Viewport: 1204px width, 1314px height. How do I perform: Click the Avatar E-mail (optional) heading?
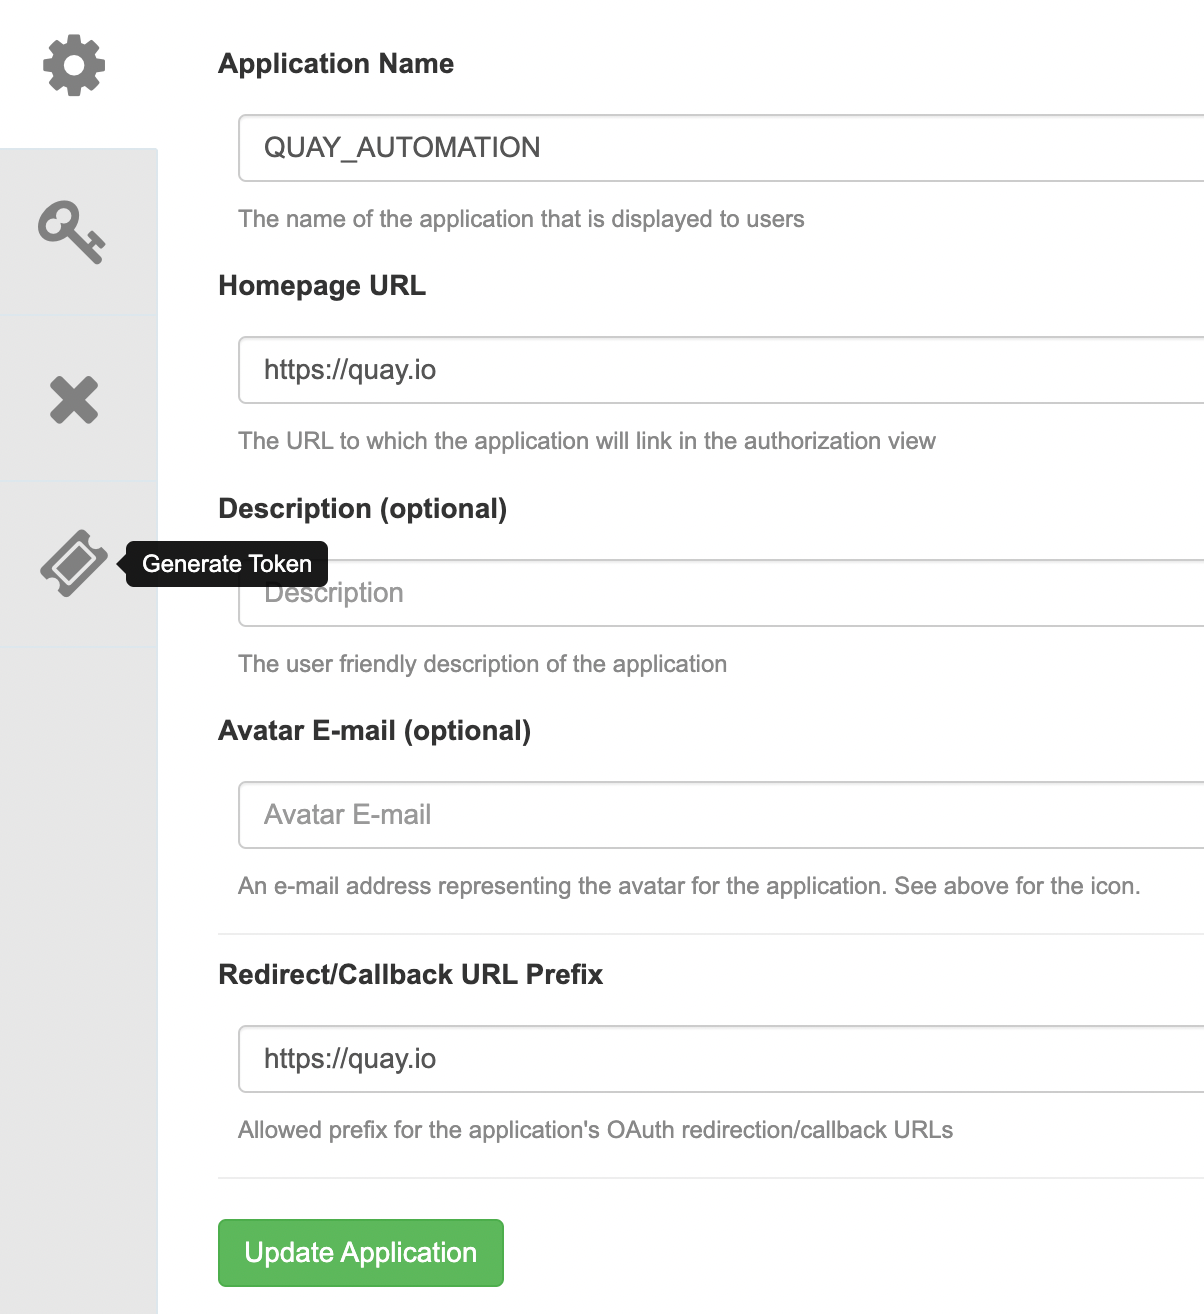375,731
